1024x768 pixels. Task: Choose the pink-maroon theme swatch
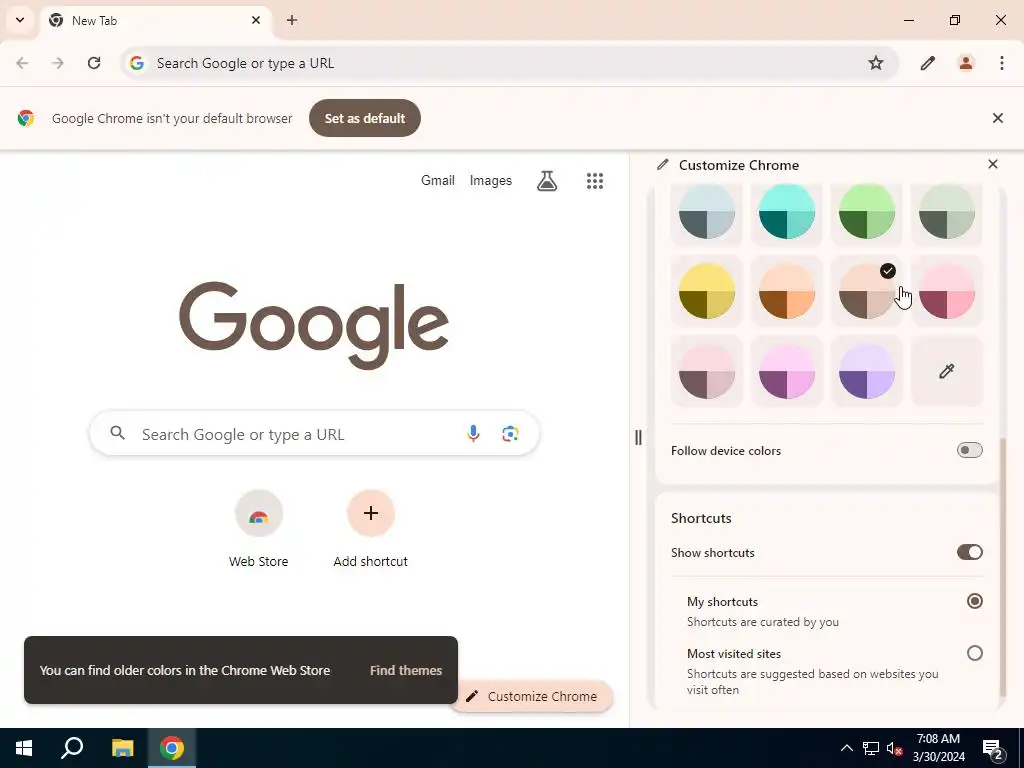[946, 291]
